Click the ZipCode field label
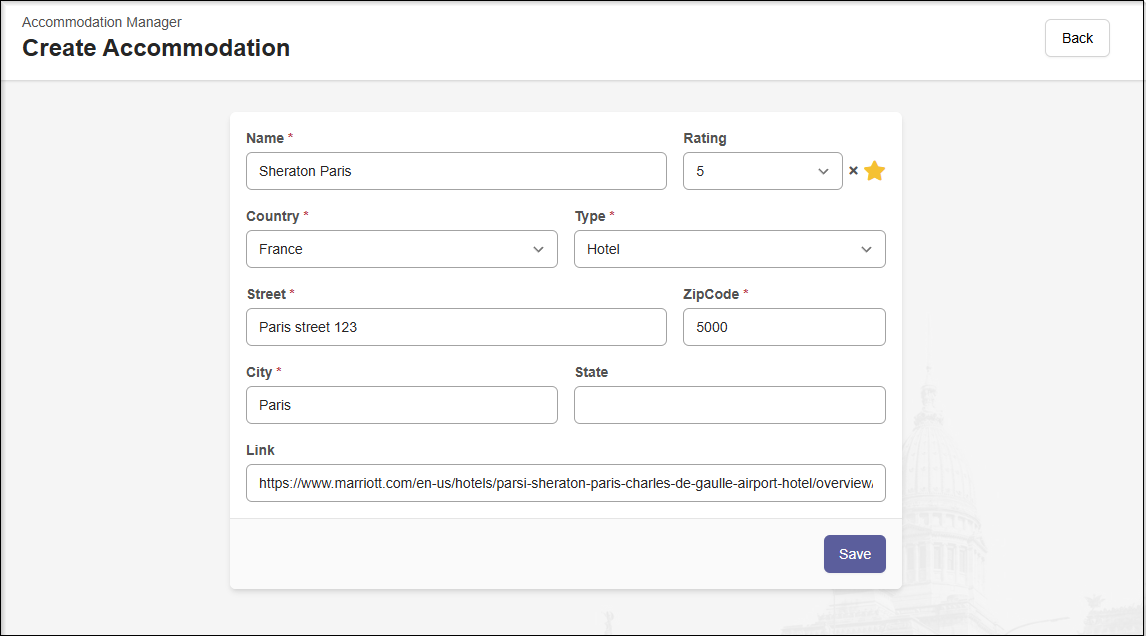This screenshot has height=636, width=1146. pyautogui.click(x=710, y=294)
